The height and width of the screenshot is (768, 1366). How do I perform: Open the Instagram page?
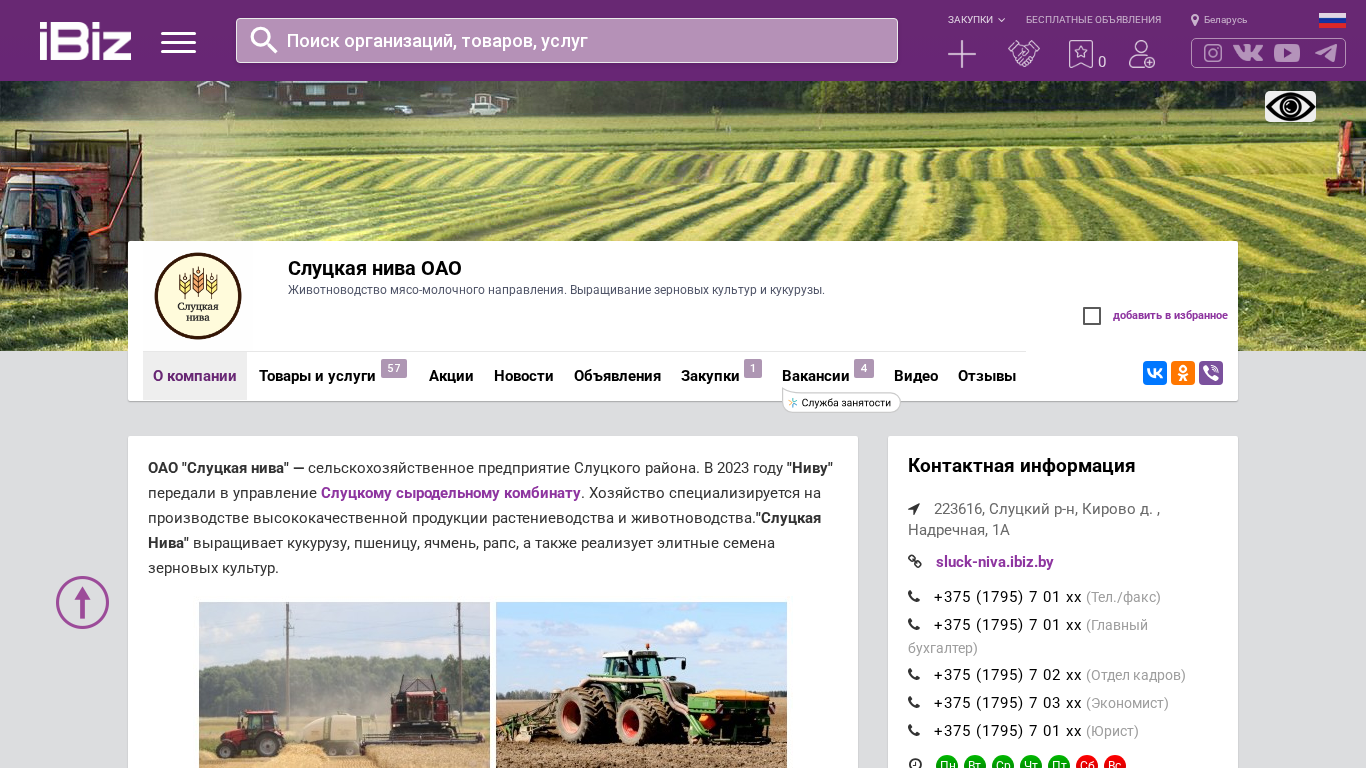(1213, 53)
